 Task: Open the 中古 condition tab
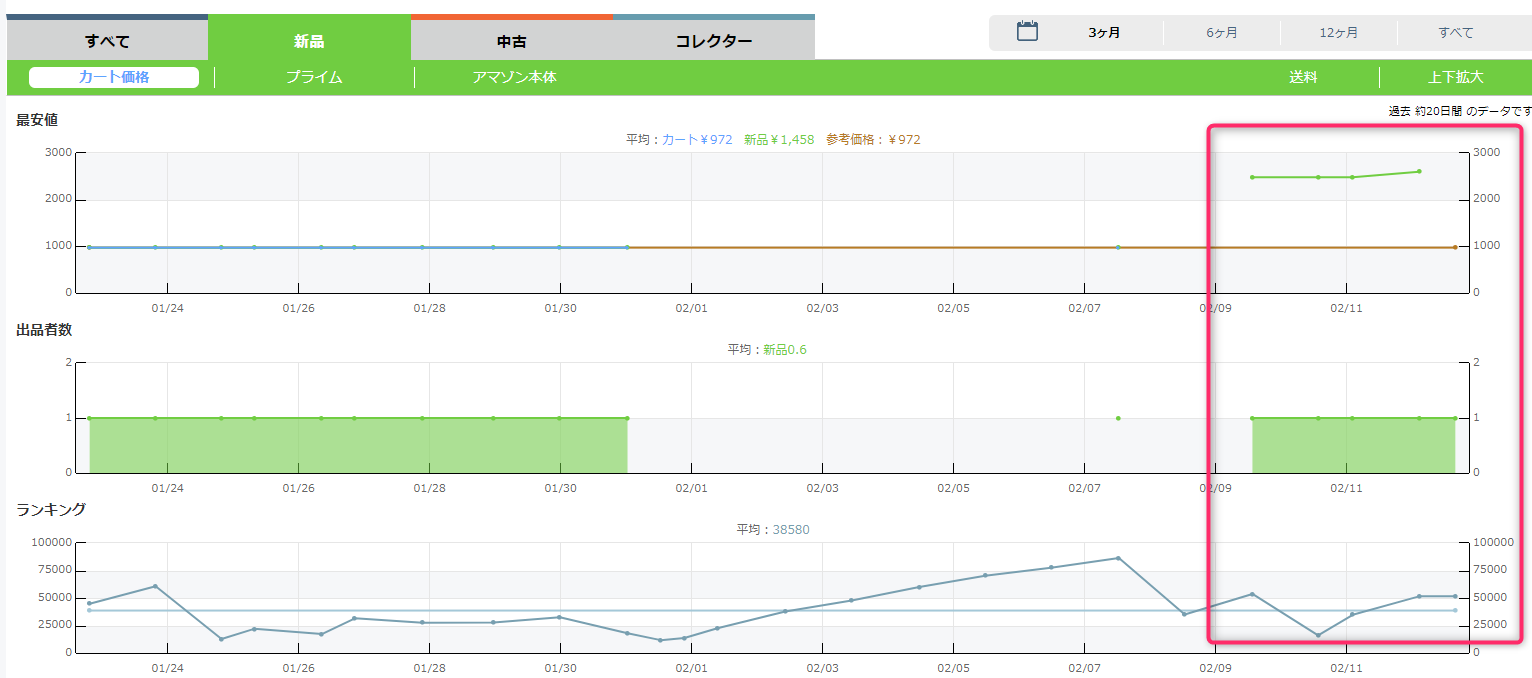point(511,41)
